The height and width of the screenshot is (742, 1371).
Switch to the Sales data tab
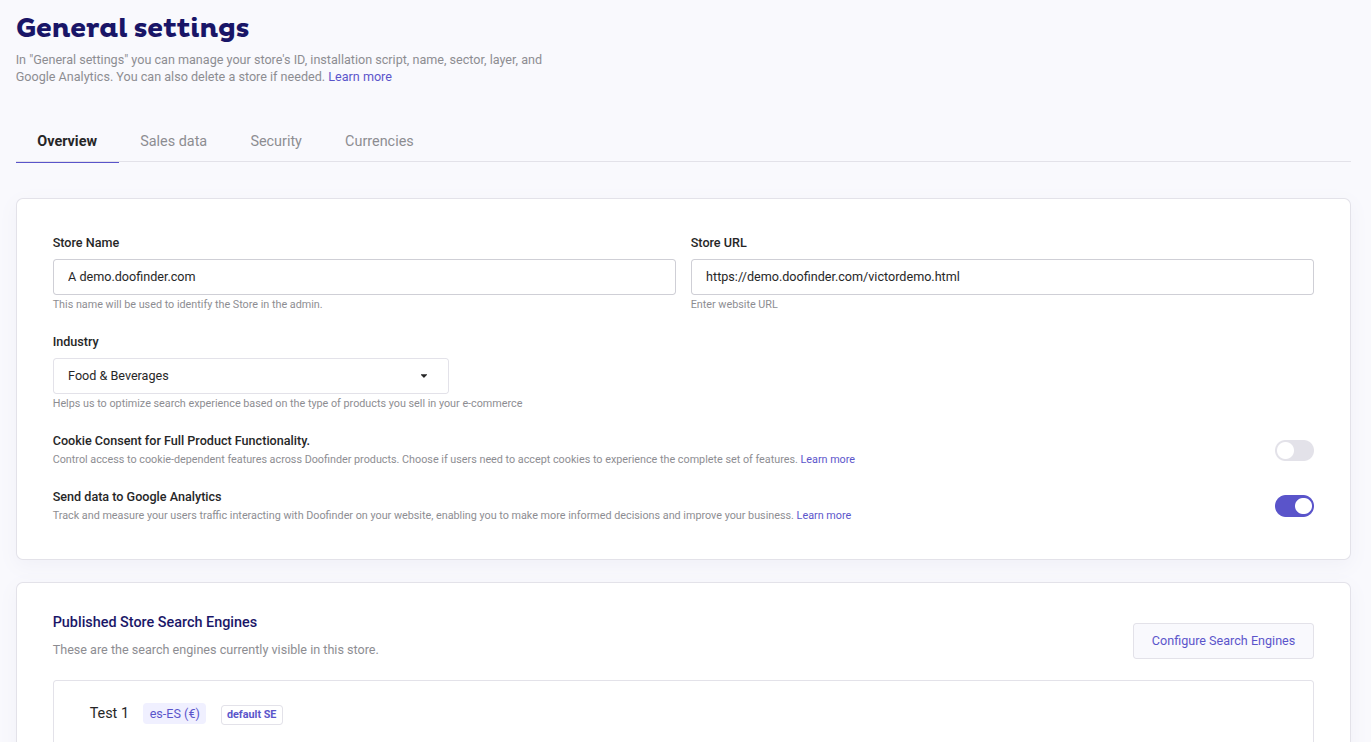pos(173,140)
